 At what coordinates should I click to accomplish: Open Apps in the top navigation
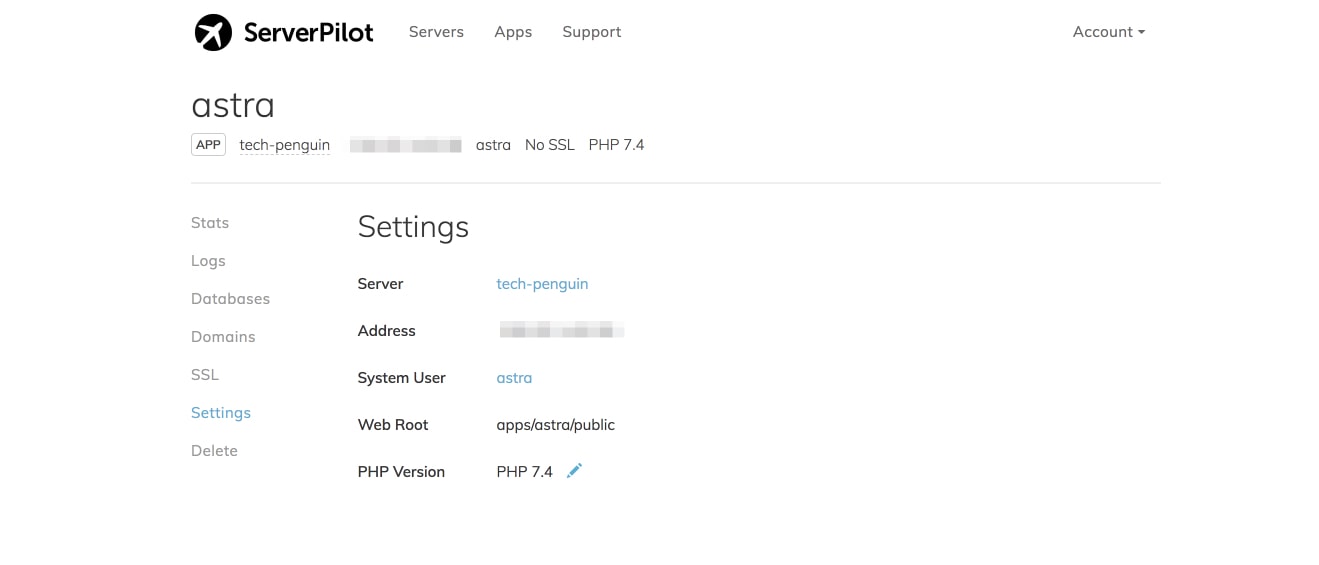[513, 32]
